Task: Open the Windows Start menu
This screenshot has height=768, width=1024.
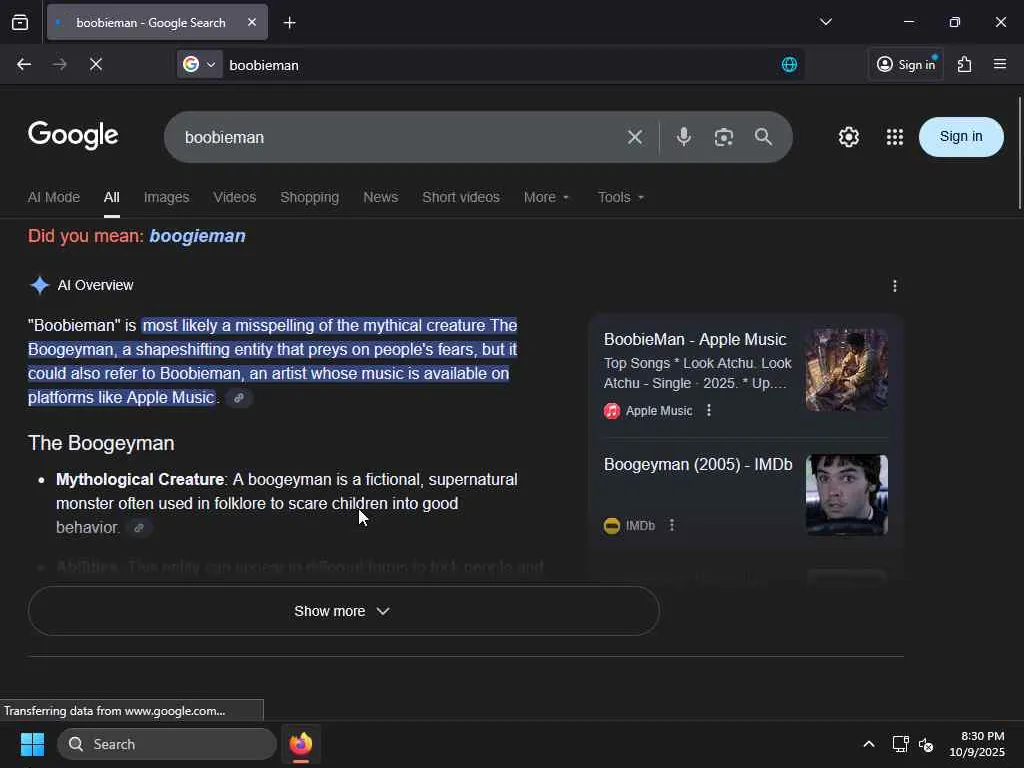Action: 32,744
